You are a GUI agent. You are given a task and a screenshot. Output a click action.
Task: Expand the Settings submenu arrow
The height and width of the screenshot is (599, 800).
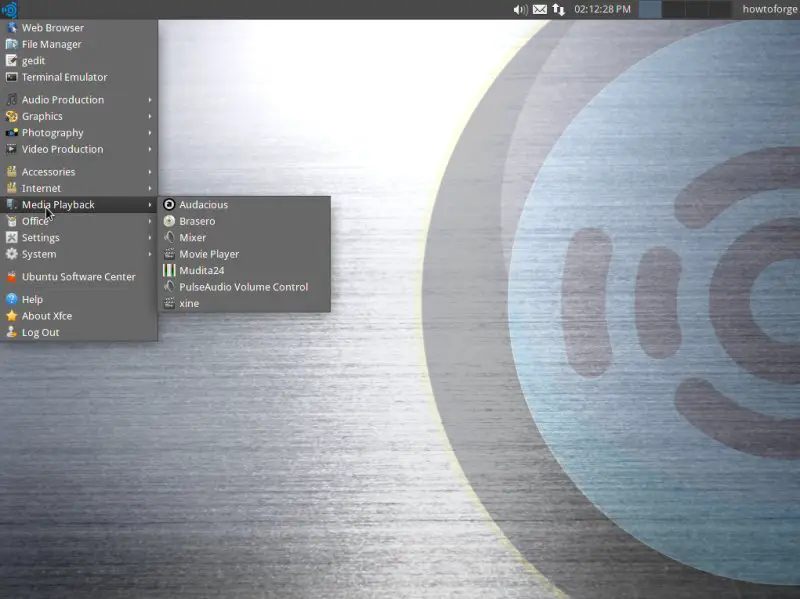[150, 237]
